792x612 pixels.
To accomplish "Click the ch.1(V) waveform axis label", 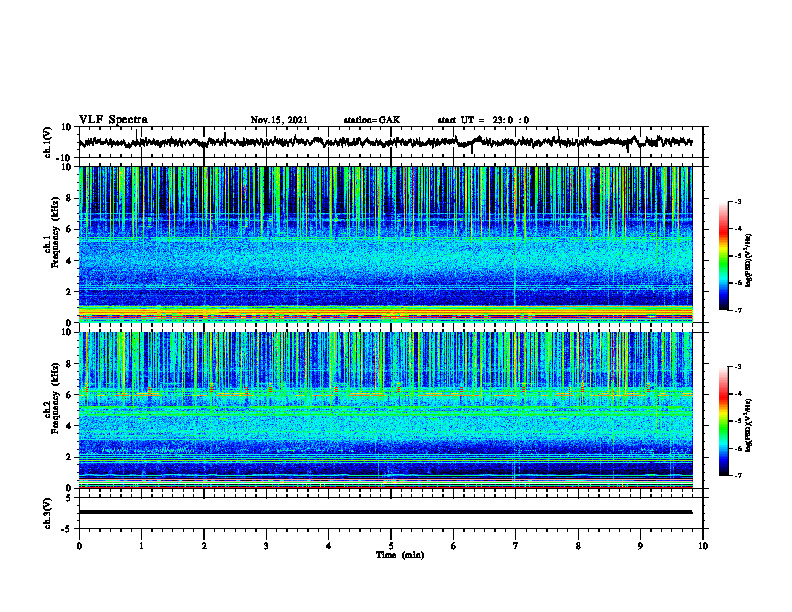I will coord(48,142).
